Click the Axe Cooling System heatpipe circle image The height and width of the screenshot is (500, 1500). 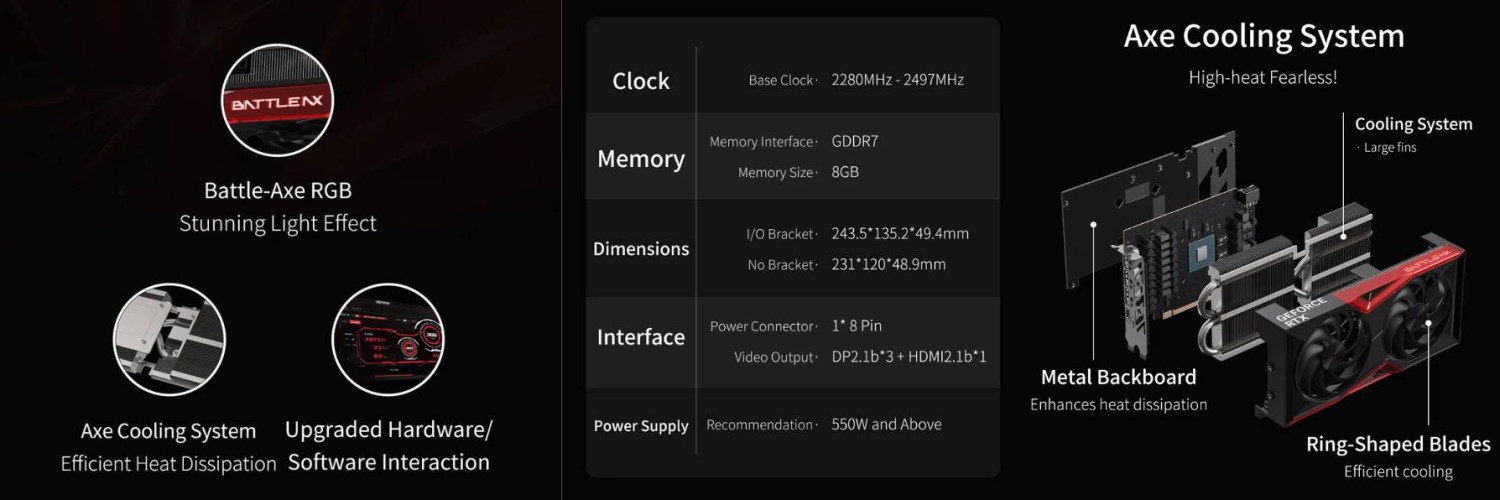click(169, 339)
